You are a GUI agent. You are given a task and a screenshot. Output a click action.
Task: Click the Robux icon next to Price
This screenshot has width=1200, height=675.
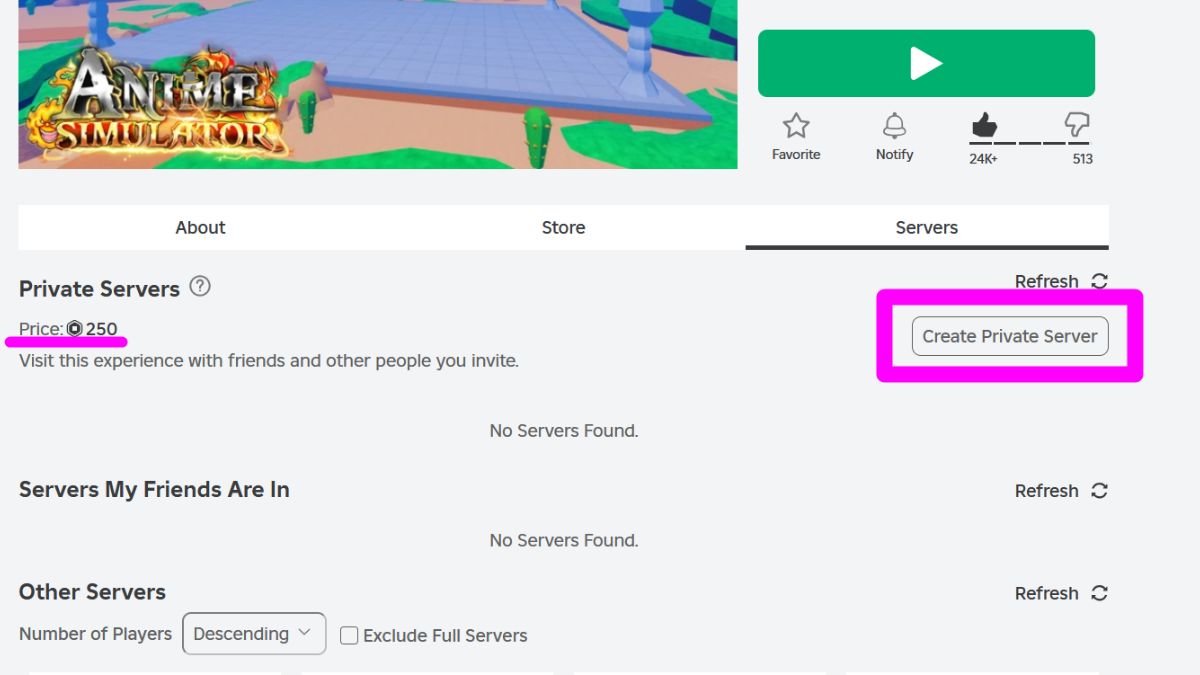[75, 329]
